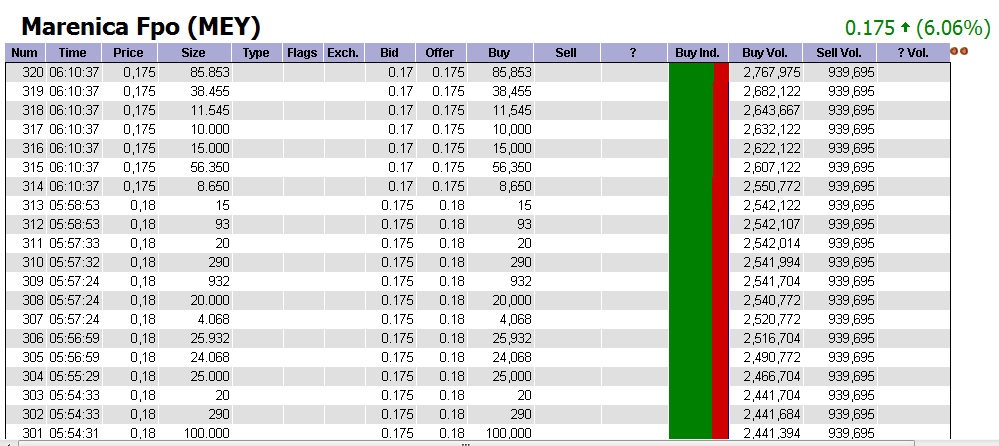Sort by the Num column header
Viewport: 999px width, 446px height.
tap(25, 53)
